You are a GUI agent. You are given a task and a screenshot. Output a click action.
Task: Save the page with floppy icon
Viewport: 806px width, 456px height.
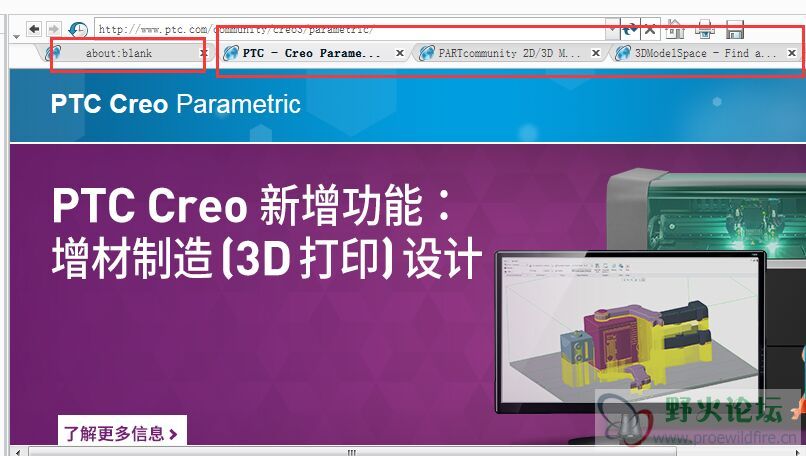click(735, 29)
